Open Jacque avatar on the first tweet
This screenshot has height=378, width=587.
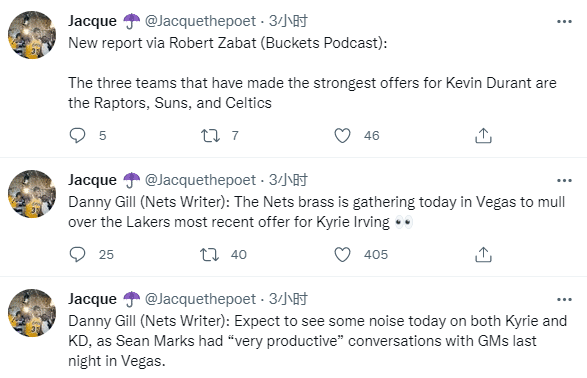coord(32,35)
